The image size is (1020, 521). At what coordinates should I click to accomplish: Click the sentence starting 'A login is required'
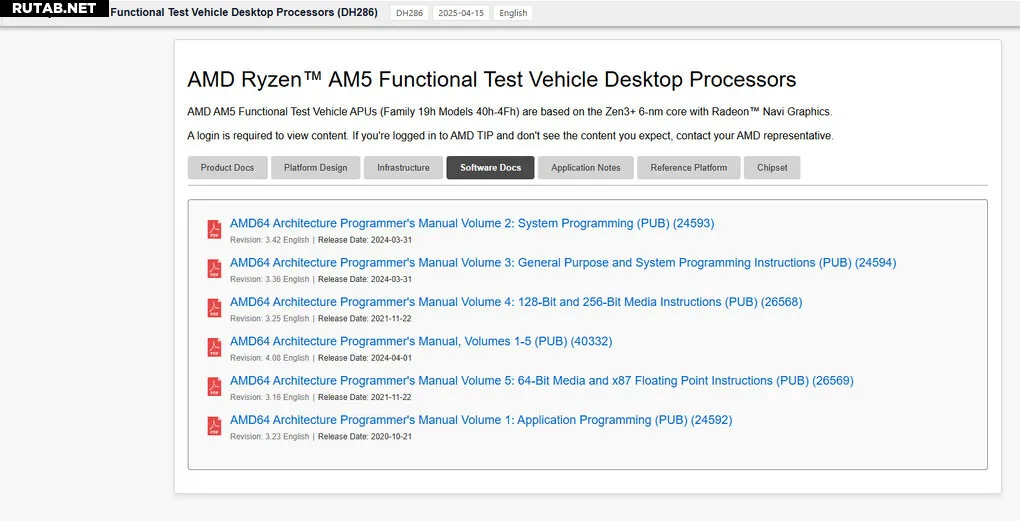coord(510,136)
